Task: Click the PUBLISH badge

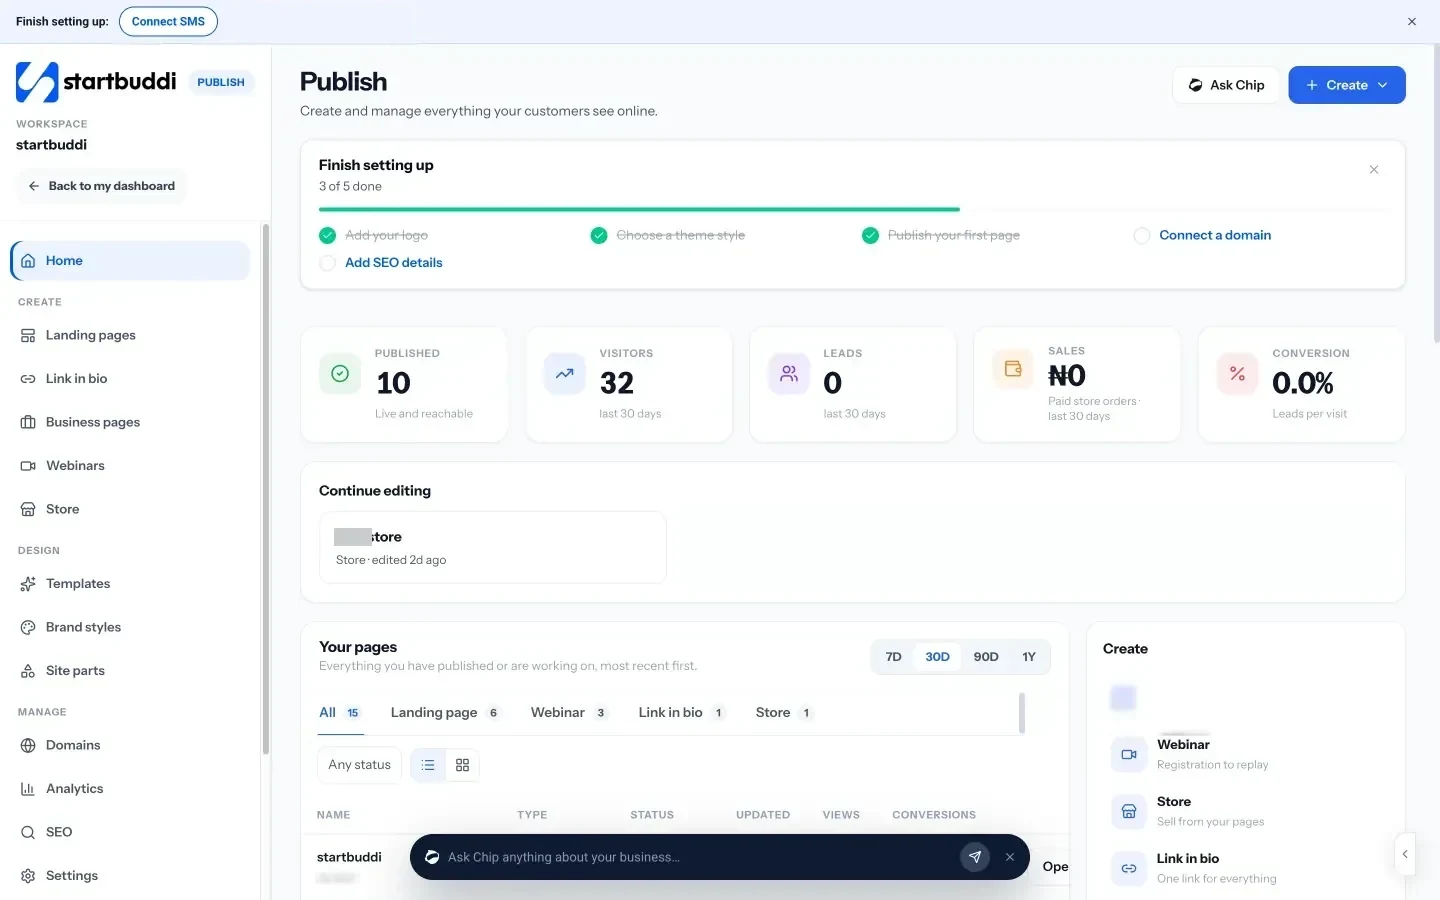Action: point(221,82)
